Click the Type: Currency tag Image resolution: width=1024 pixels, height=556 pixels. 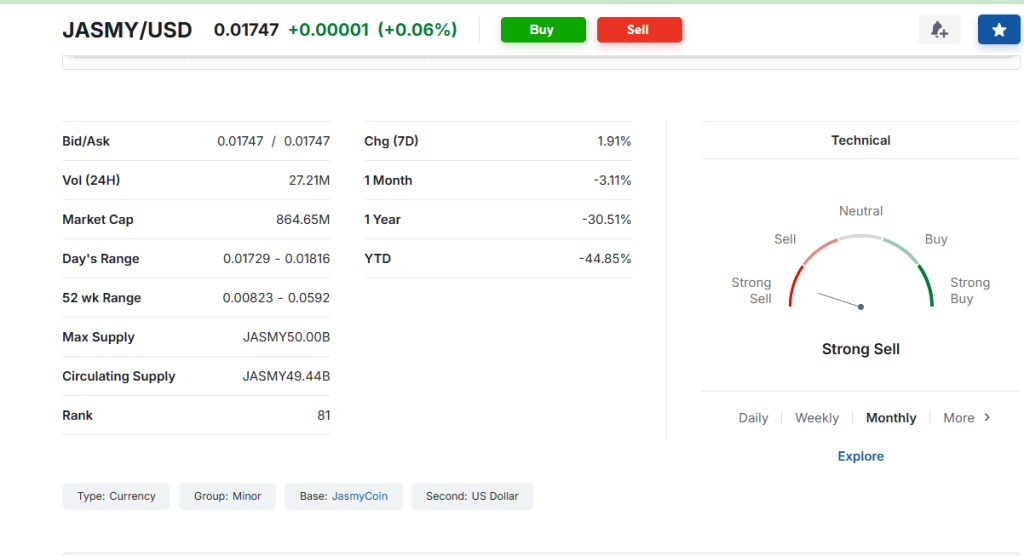(116, 496)
